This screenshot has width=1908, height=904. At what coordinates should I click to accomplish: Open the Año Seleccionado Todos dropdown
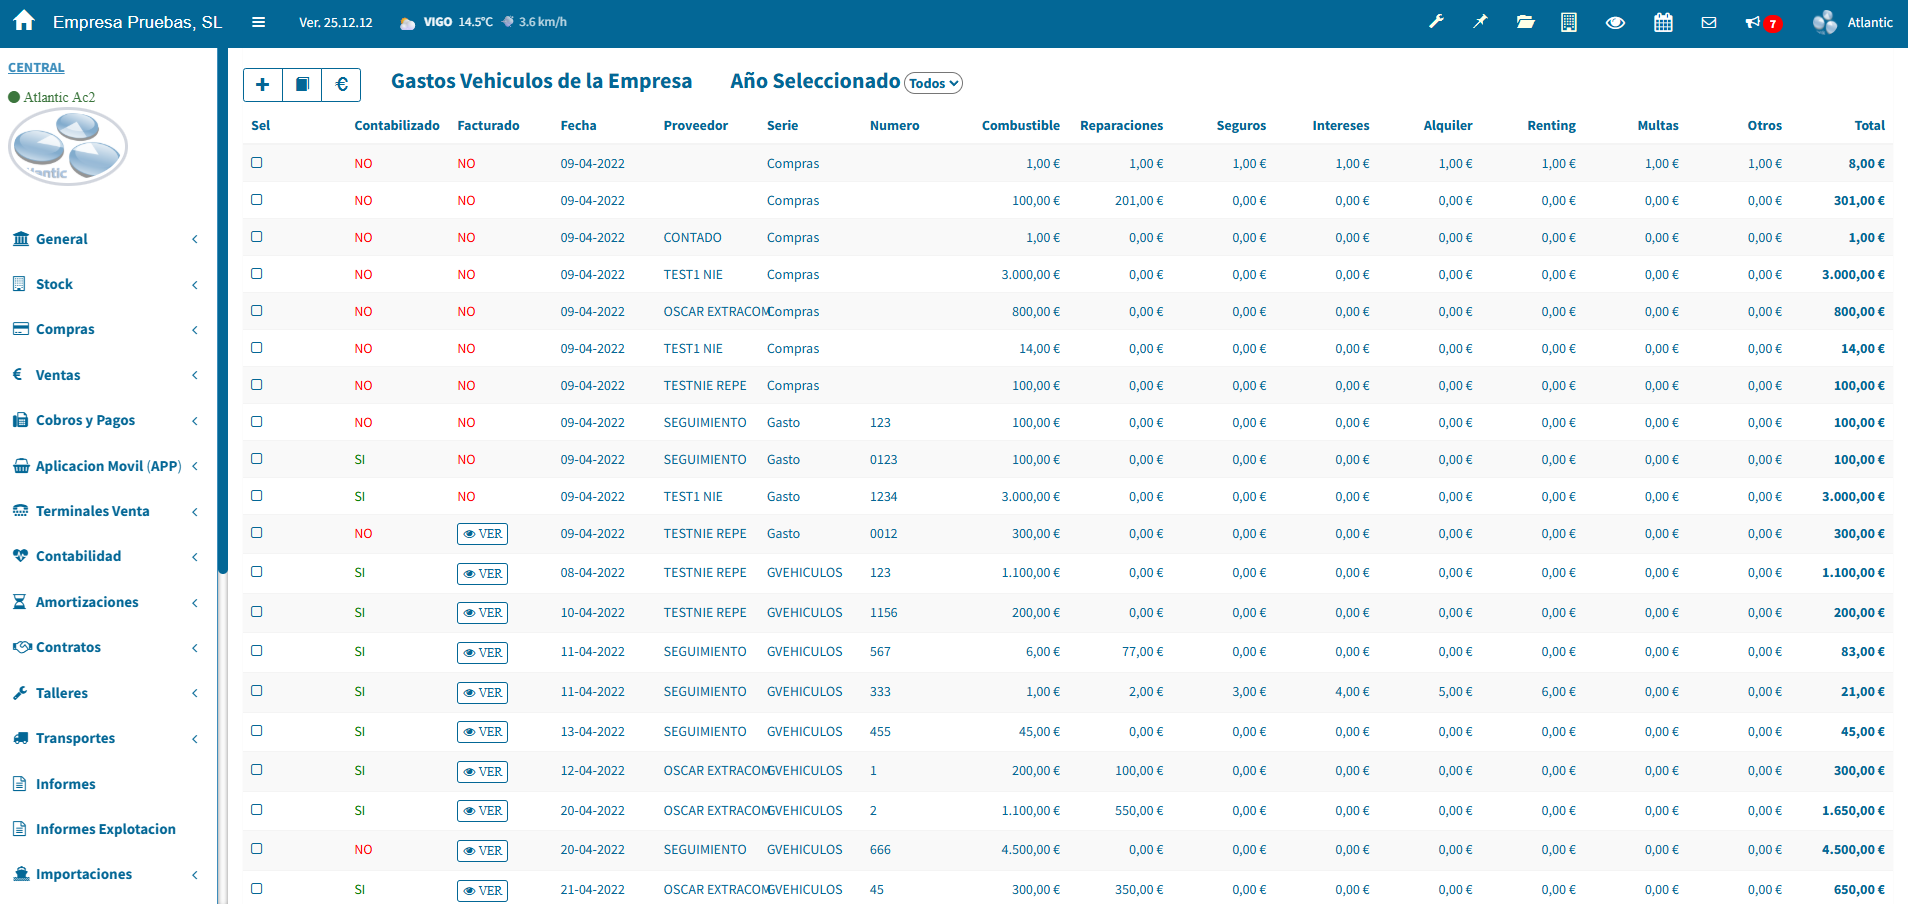tap(933, 84)
